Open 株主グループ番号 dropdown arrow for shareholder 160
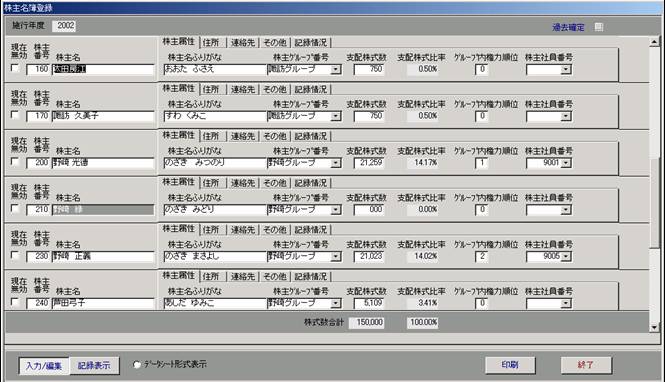The height and width of the screenshot is (382, 665). pos(336,70)
